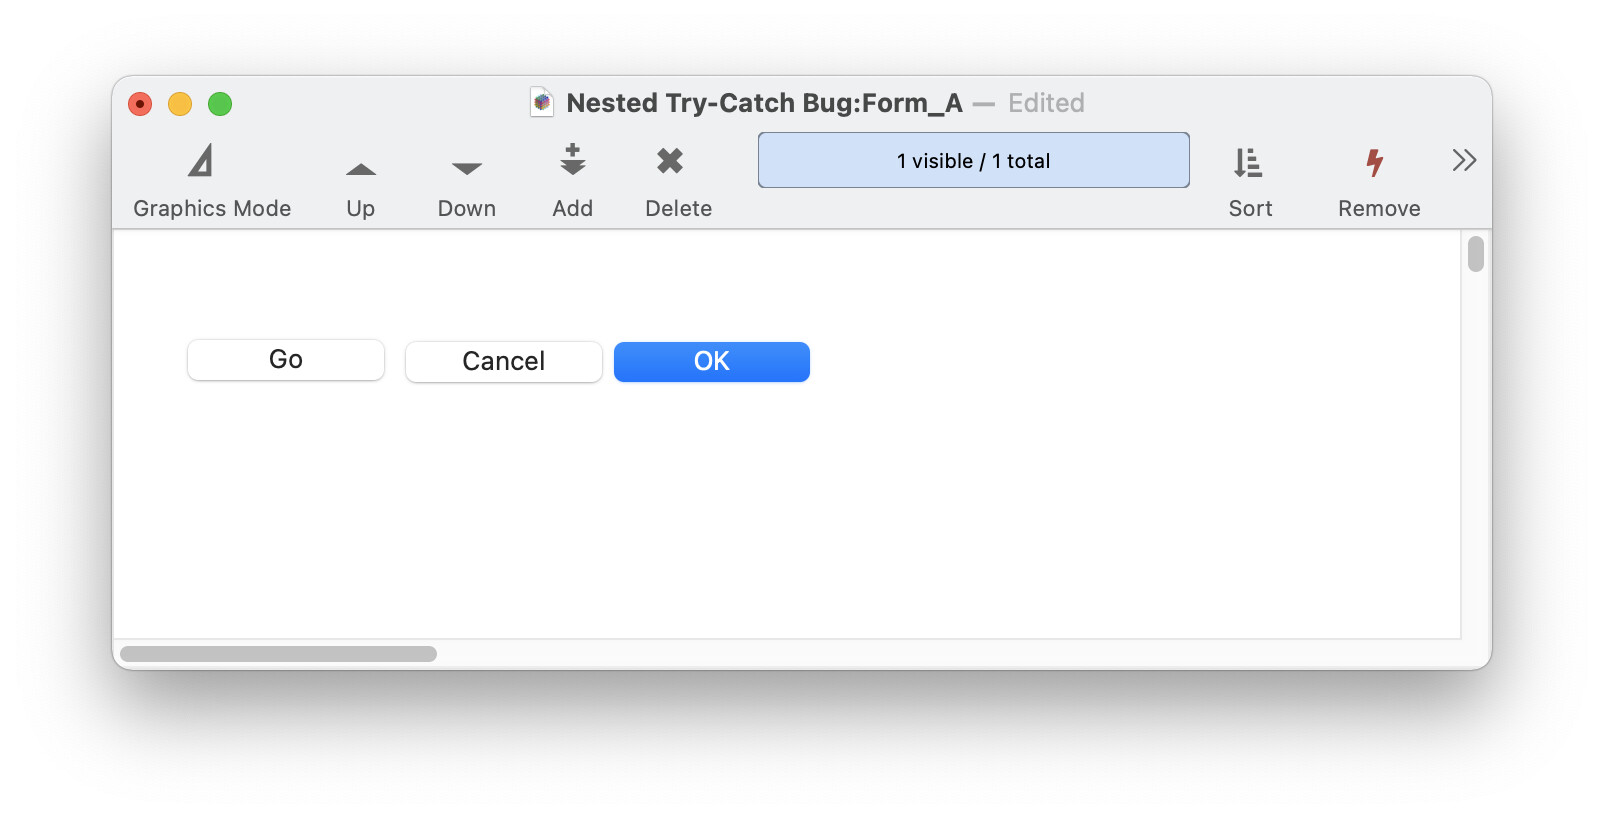The height and width of the screenshot is (818, 1604).
Task: Click the document proxy icon in title bar
Action: click(542, 102)
